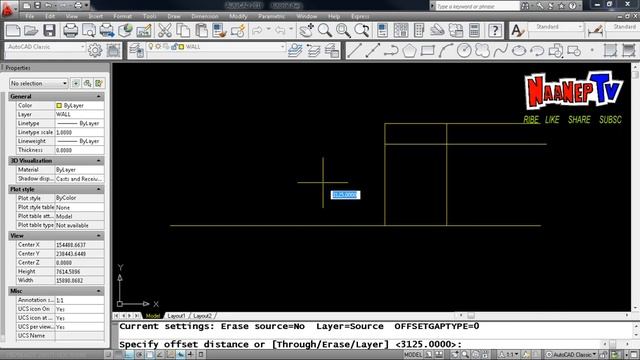The width and height of the screenshot is (640, 360).
Task: Click the Publish icon
Action: (107, 31)
